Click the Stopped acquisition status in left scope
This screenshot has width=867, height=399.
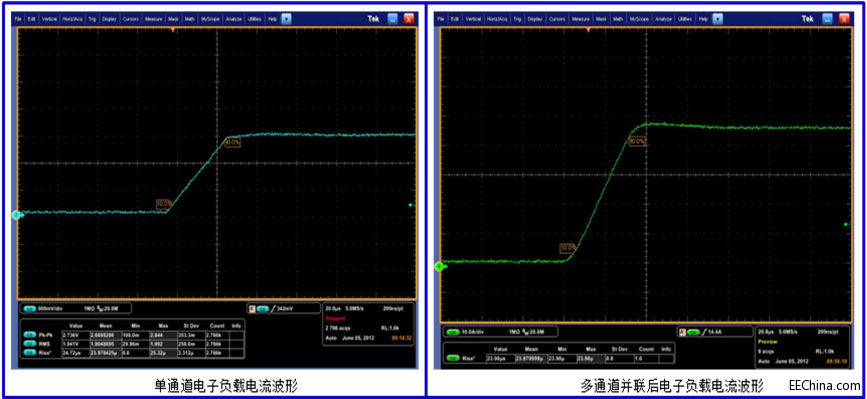click(334, 319)
